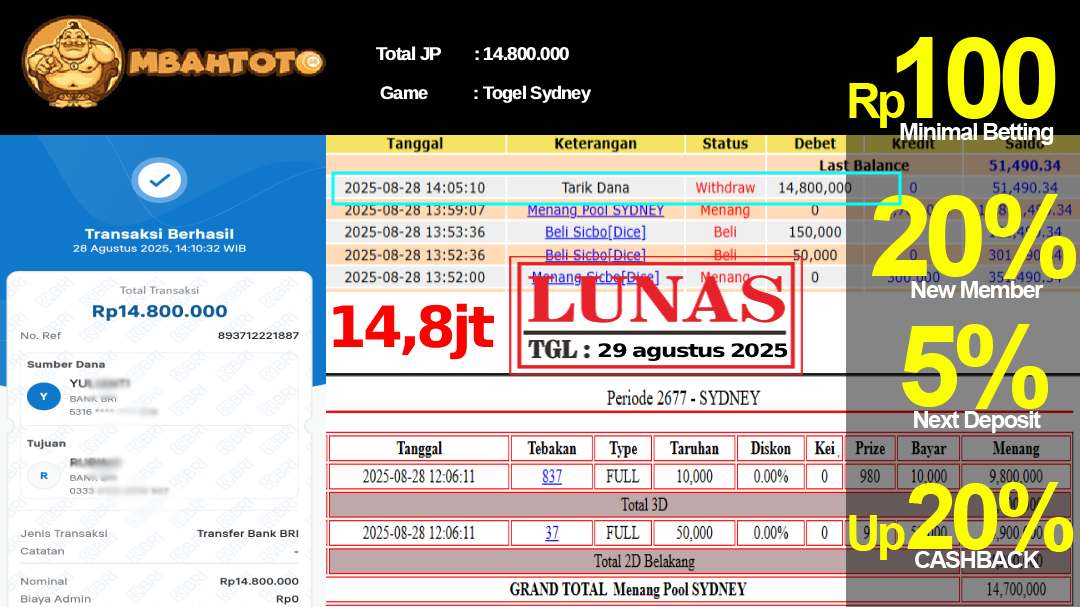Viewport: 1080px width, 607px height.
Task: Click the Status column header
Action: tap(725, 144)
